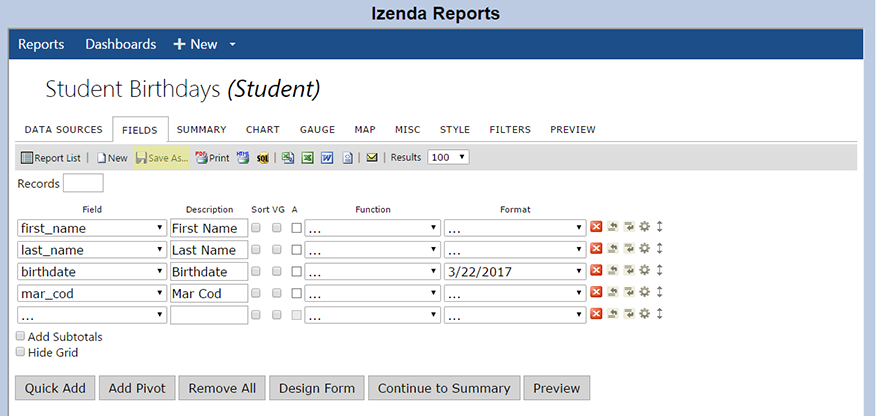This screenshot has width=876, height=416.
Task: Open the Results count dropdown
Action: [448, 157]
